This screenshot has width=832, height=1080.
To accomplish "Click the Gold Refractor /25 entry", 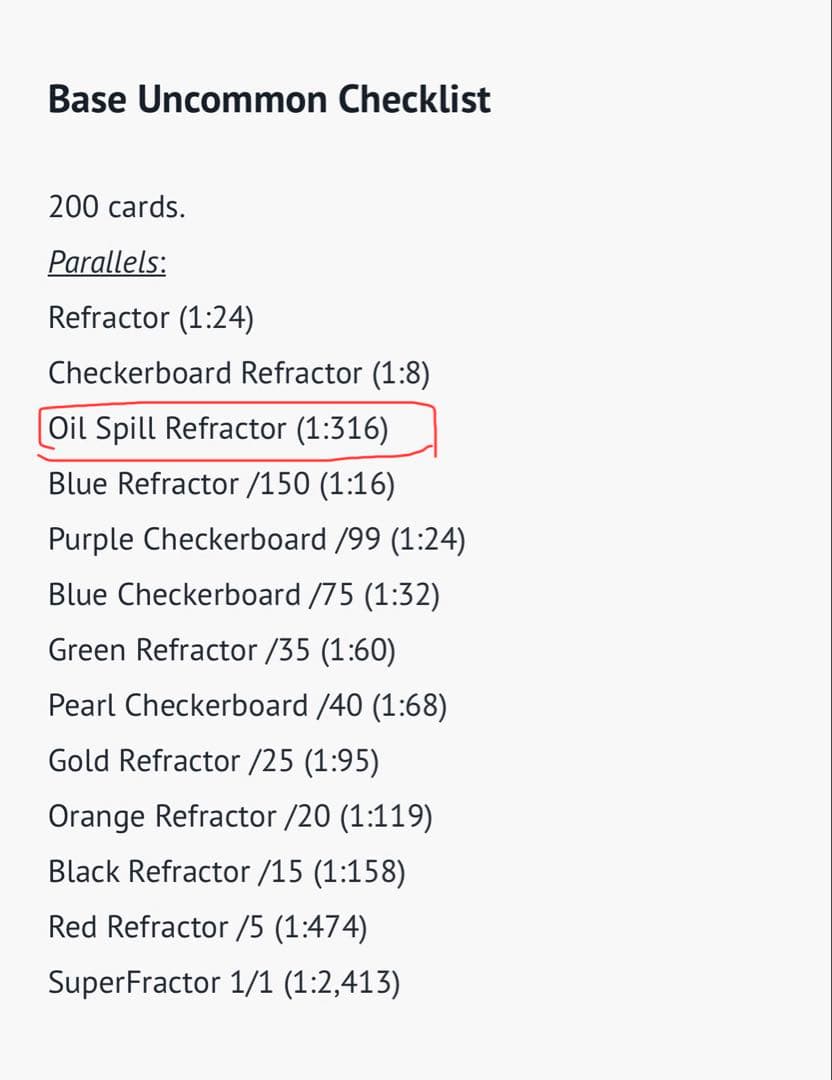I will point(214,761).
